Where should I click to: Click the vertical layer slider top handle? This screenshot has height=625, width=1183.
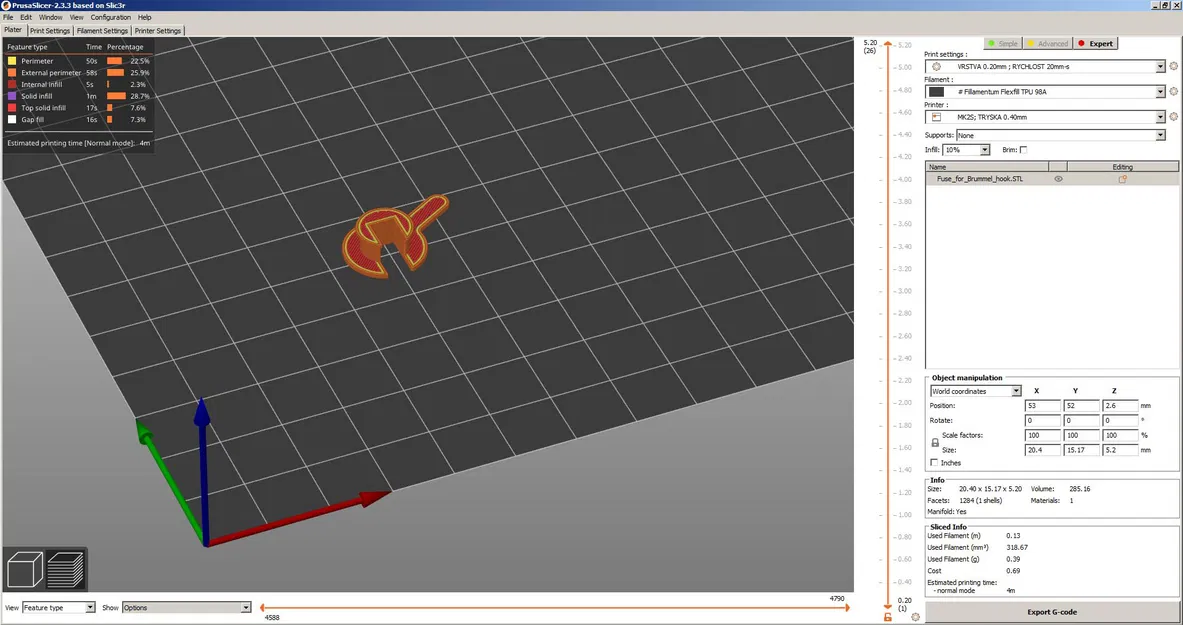[888, 45]
